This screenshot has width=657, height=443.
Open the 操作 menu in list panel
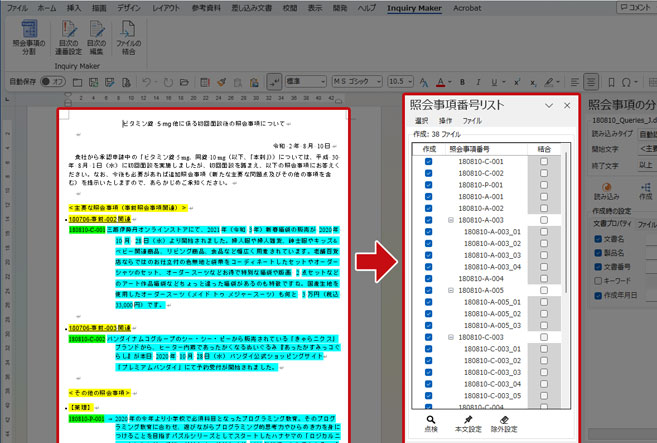[x=446, y=120]
